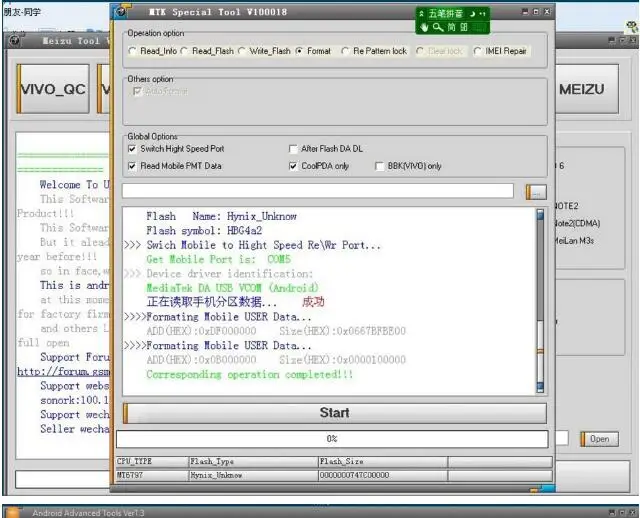Click 'MediaTek DA USB VCOM (Android)' log line
The width and height of the screenshot is (640, 518).
(232, 288)
